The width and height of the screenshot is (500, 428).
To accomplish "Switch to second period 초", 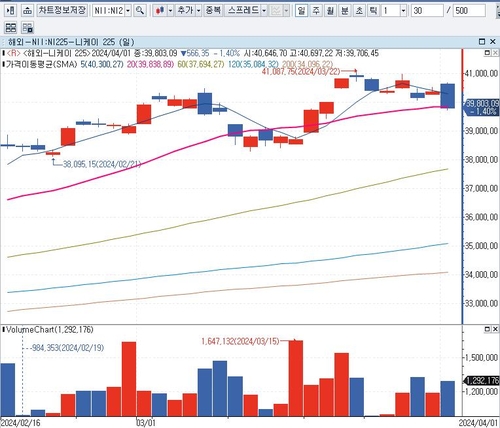I will [359, 11].
